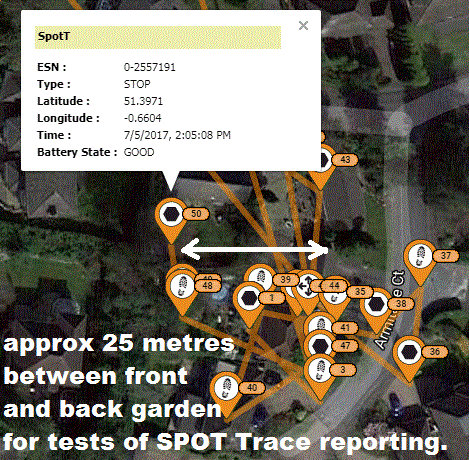Click the number tag 44
The height and width of the screenshot is (460, 469).
pos(334,286)
